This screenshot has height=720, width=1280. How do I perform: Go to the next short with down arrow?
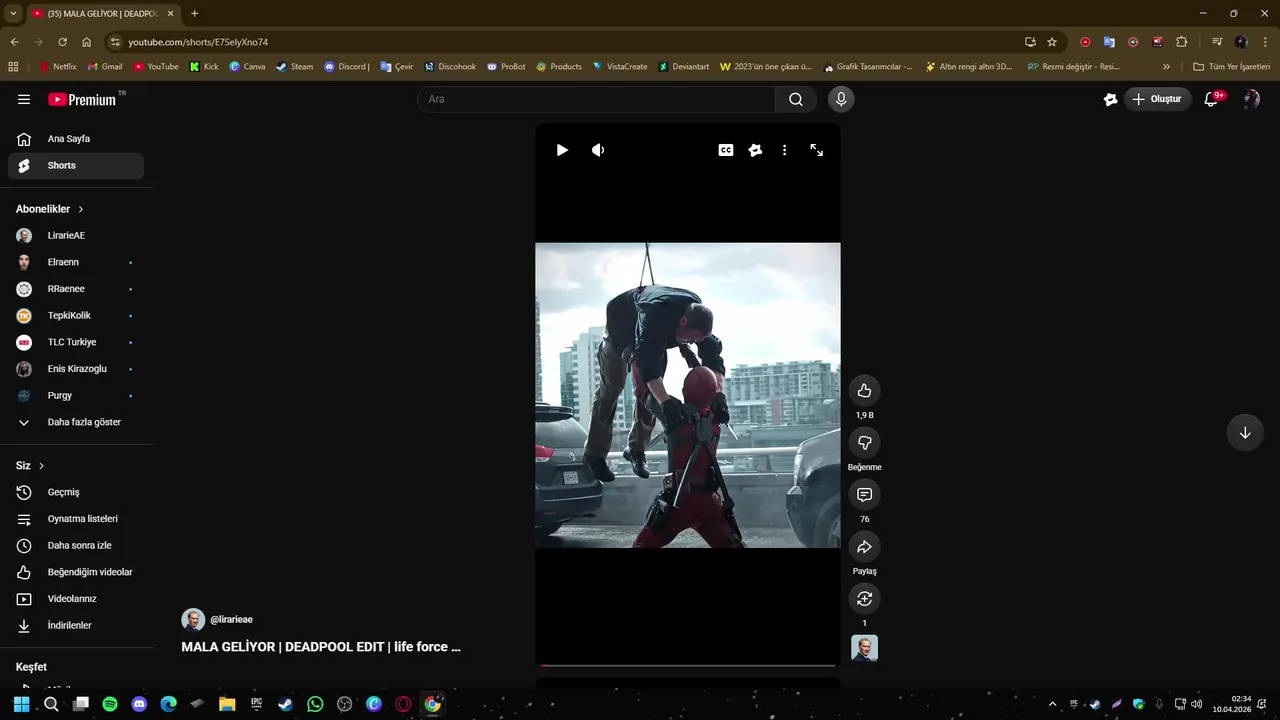pyautogui.click(x=1245, y=433)
